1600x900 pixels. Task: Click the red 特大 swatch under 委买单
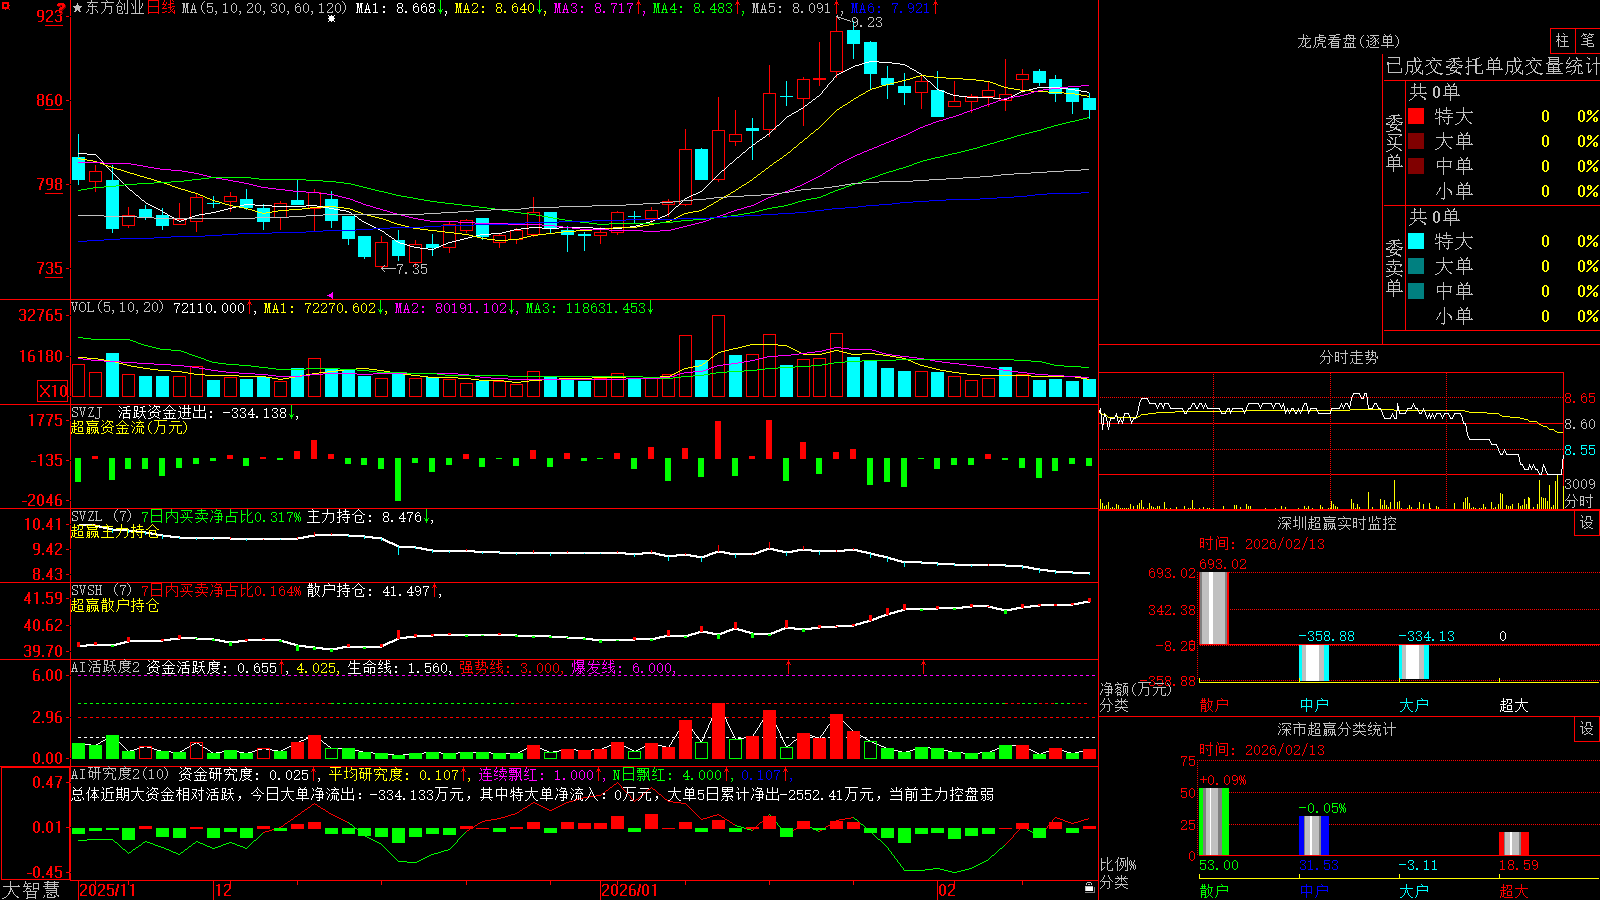[x=1416, y=116]
